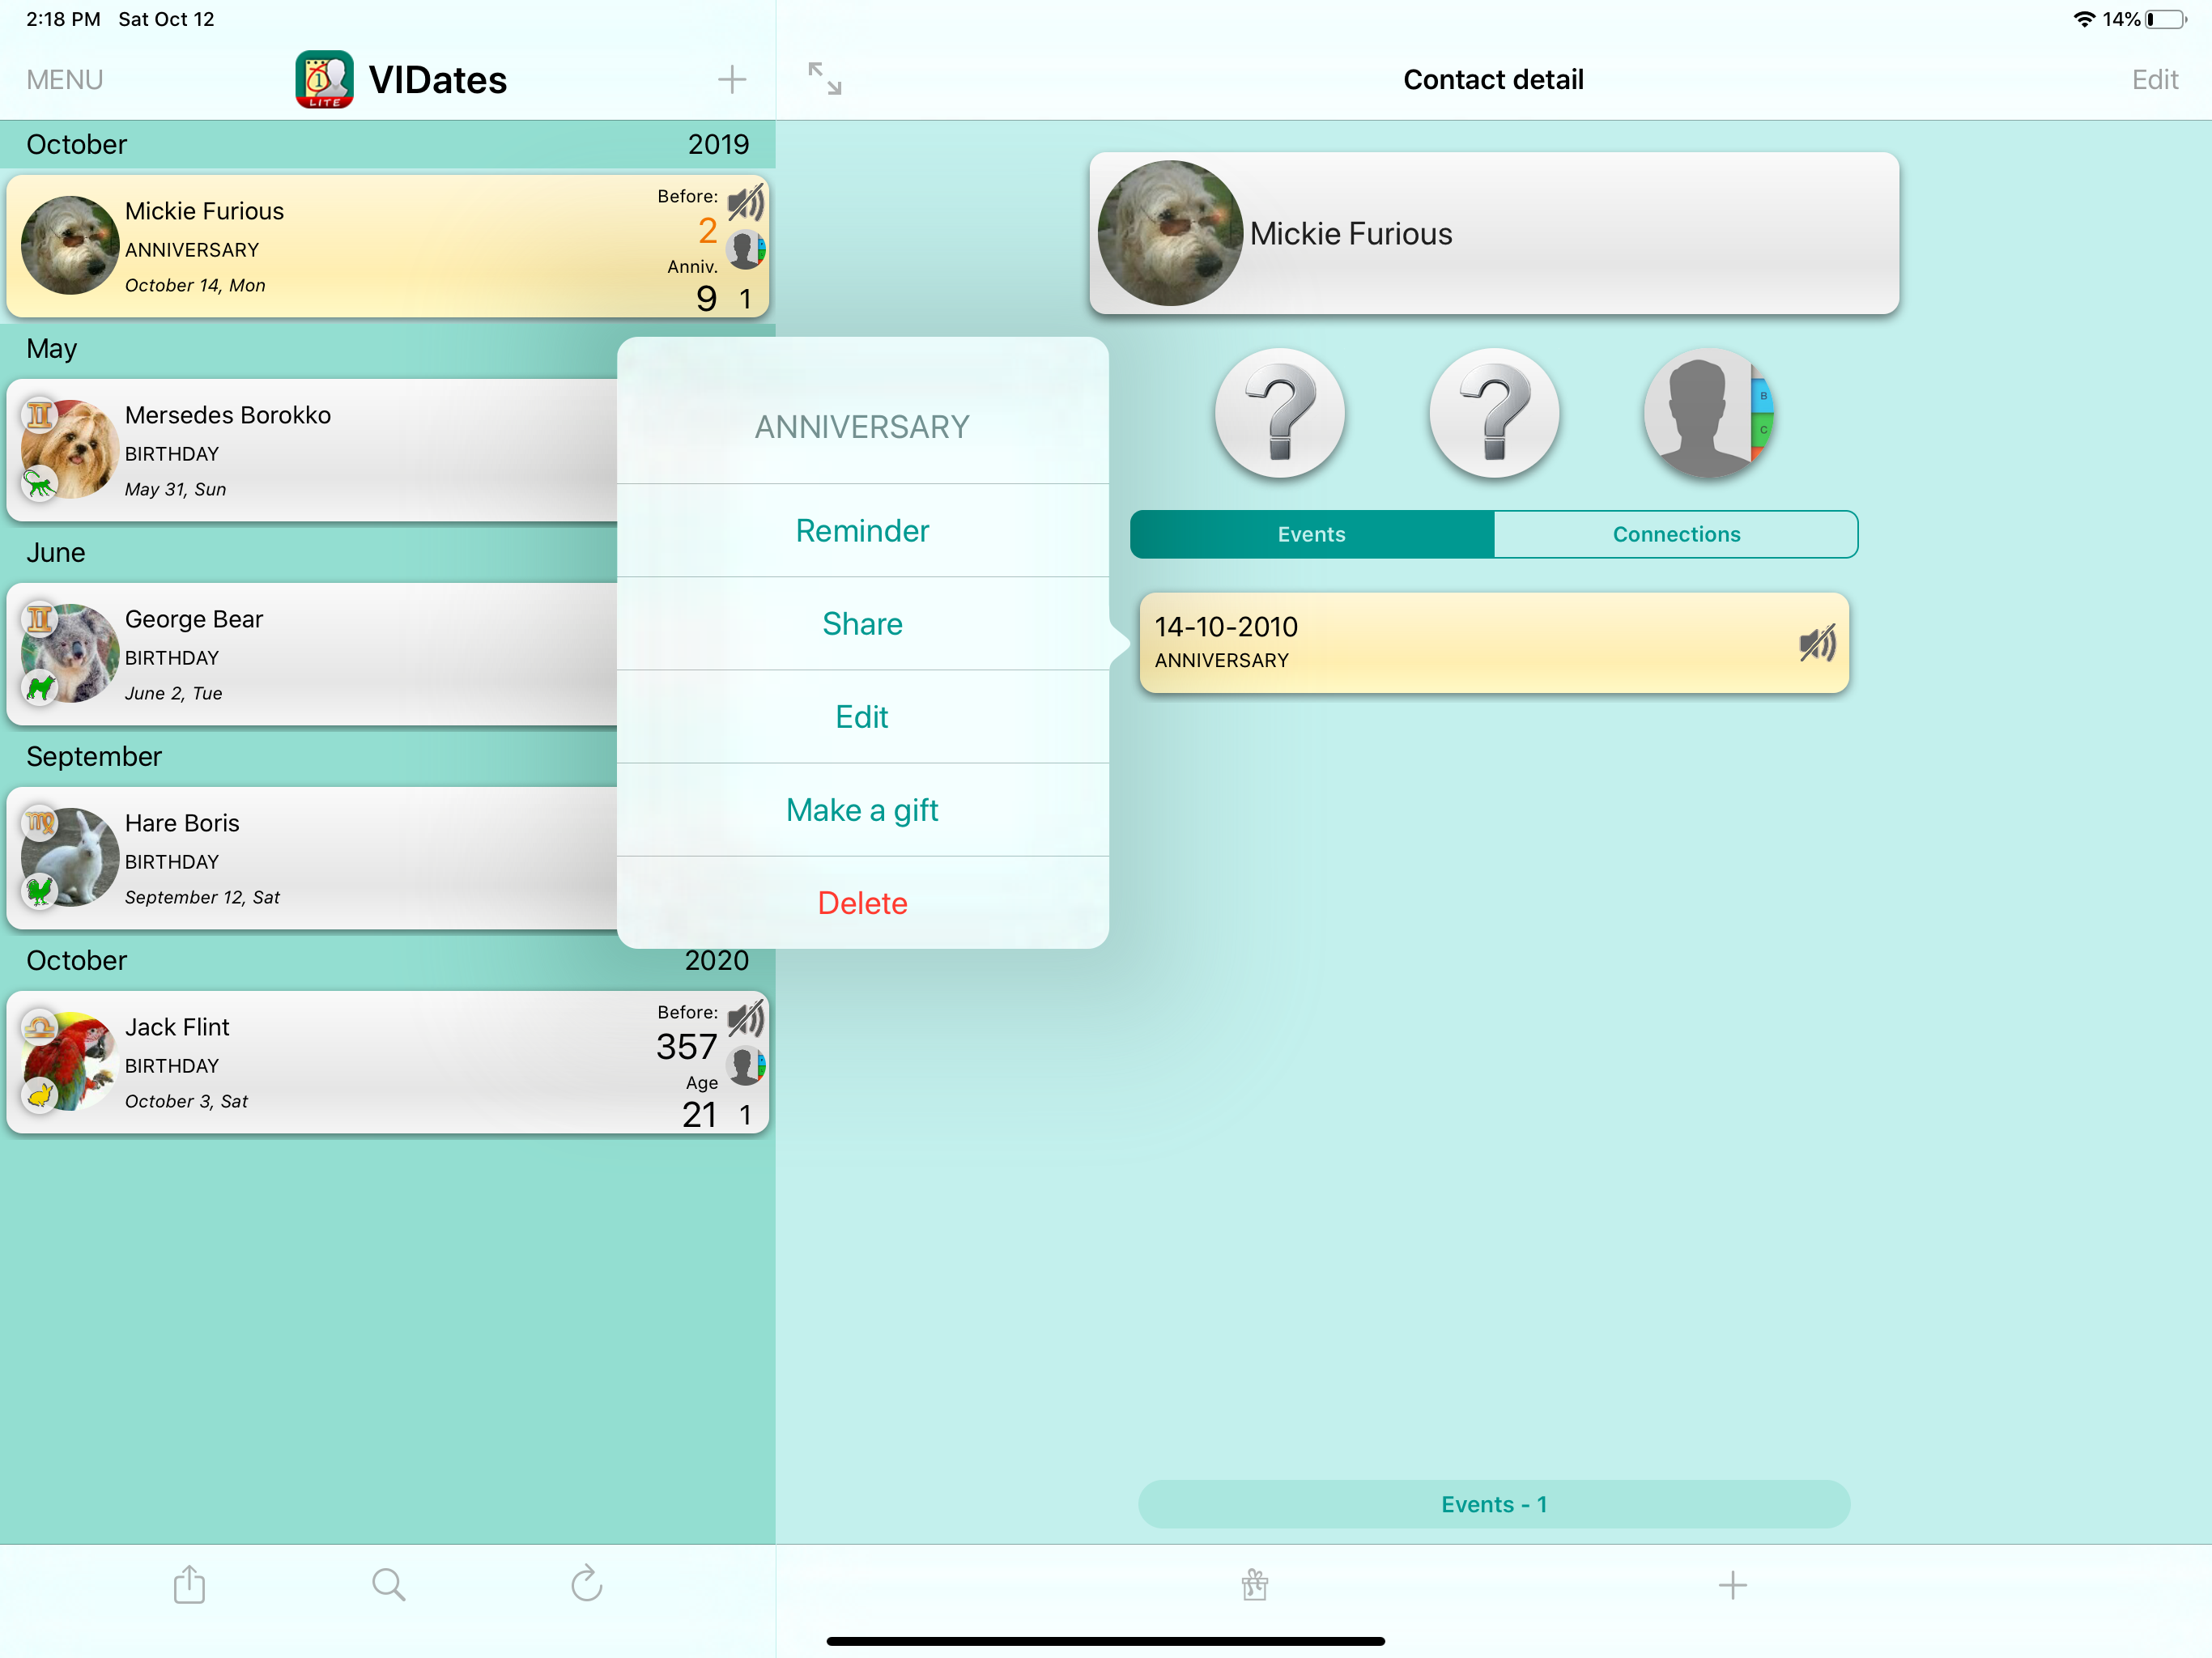Tap Mickie Furious photo in contact detail
The width and height of the screenshot is (2212, 1658).
pos(1170,233)
